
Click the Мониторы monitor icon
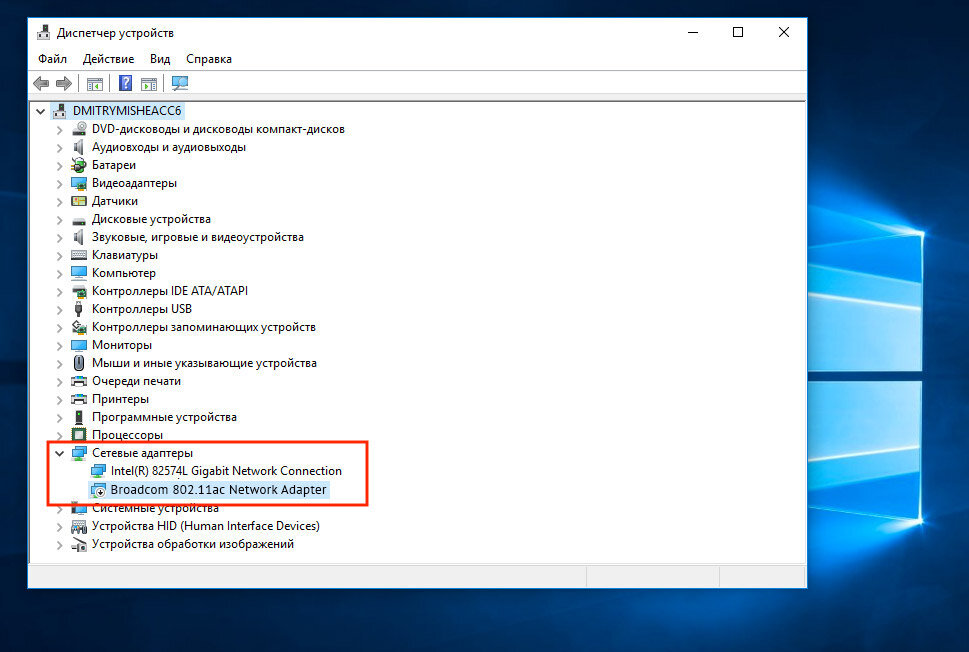click(x=78, y=345)
